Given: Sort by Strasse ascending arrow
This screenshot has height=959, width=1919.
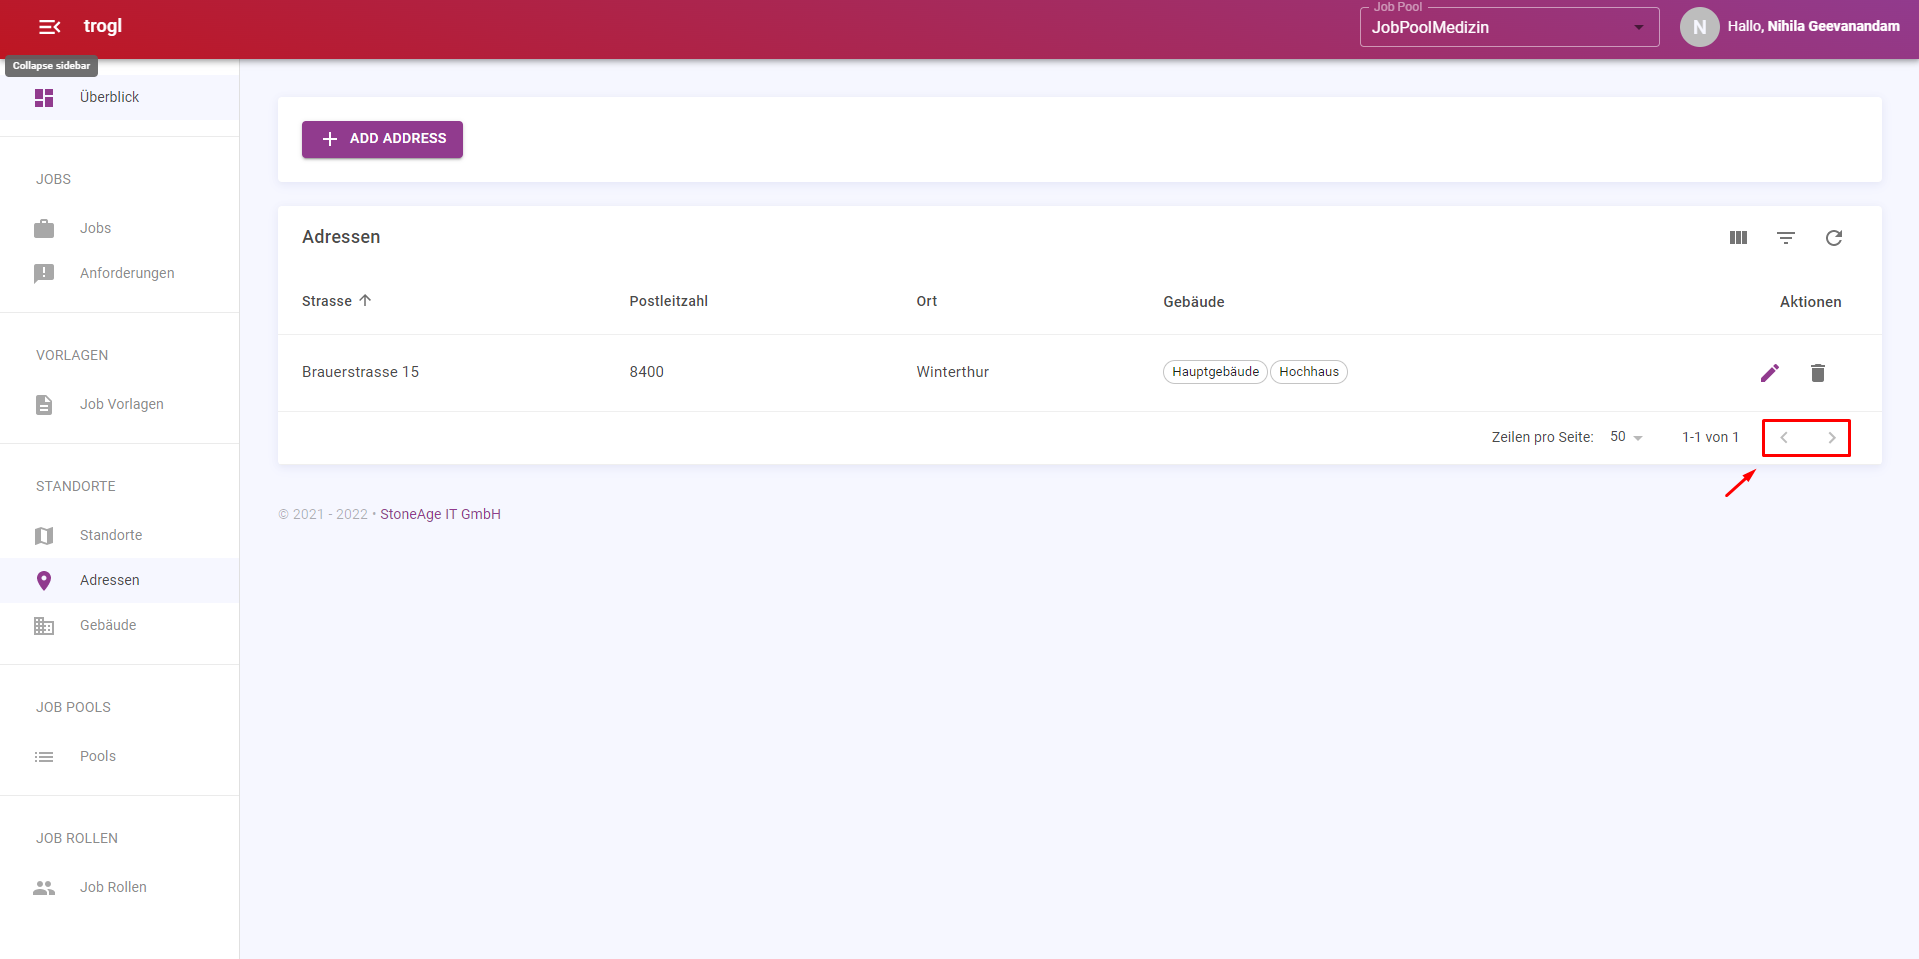Looking at the screenshot, I should point(365,300).
